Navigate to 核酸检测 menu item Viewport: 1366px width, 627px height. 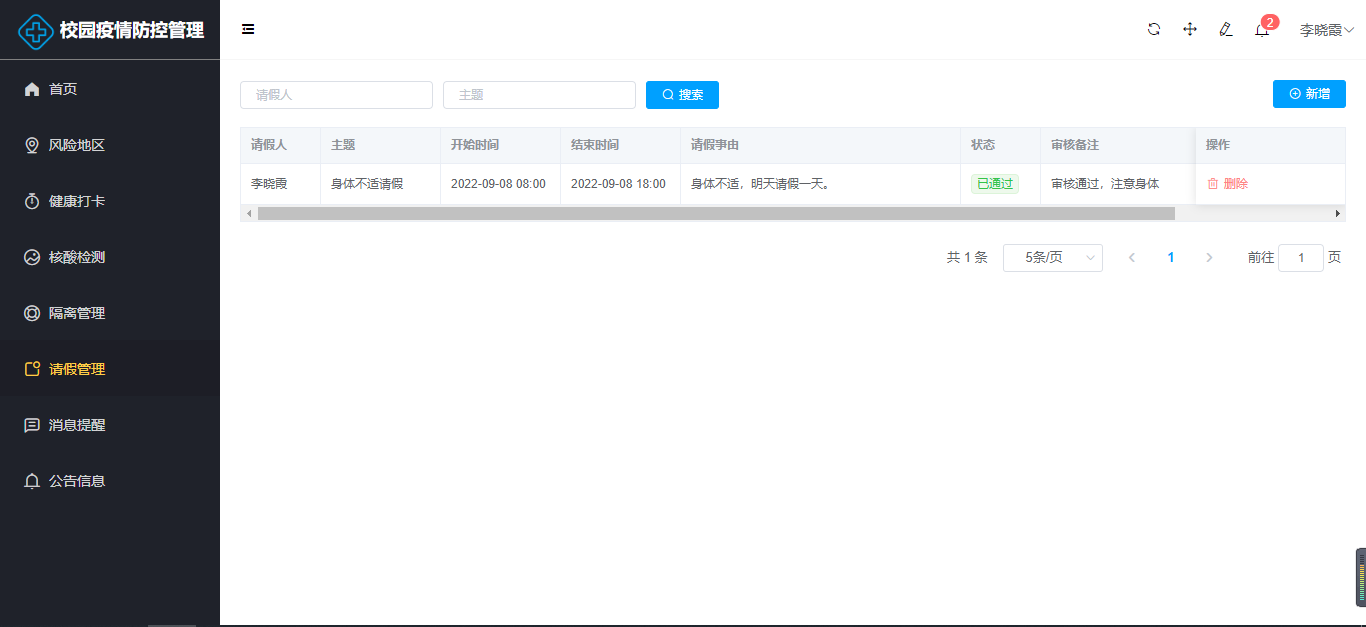(77, 257)
